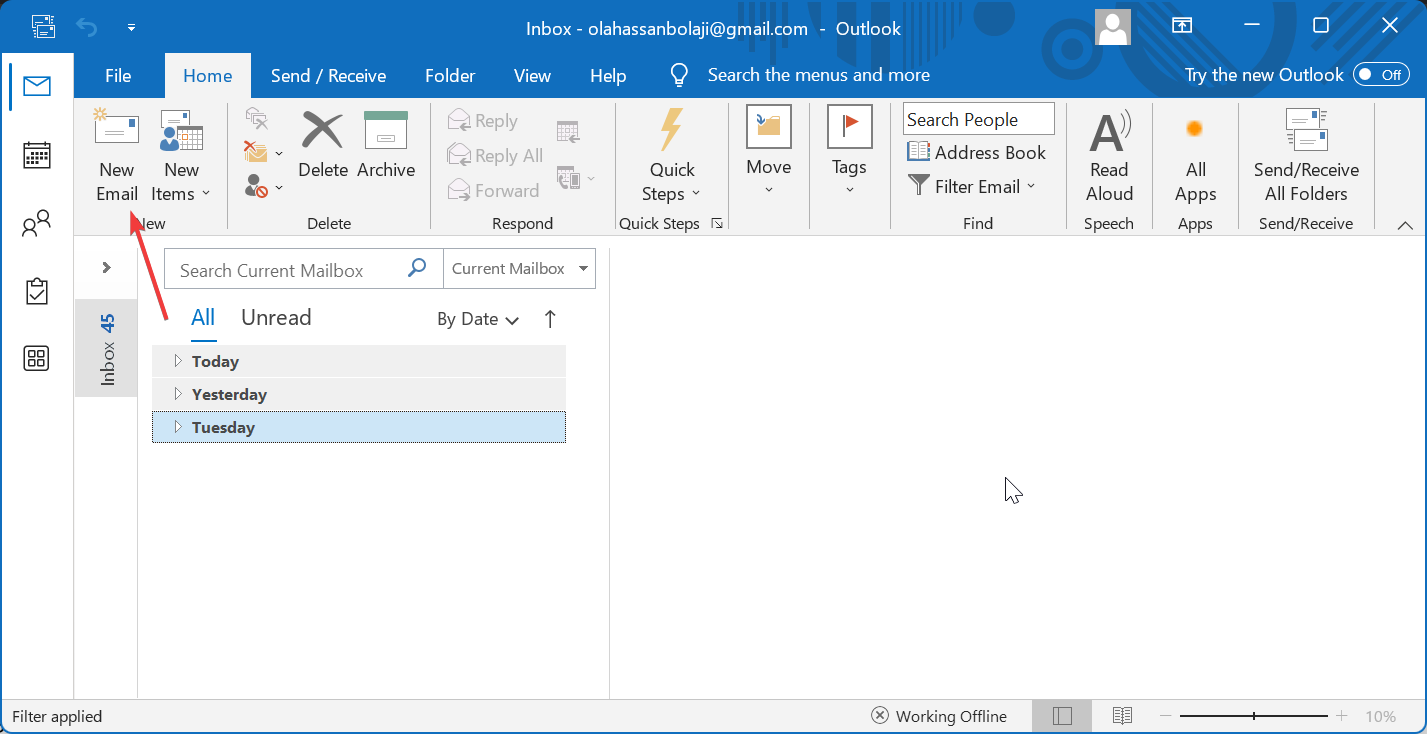Turn on the Try the new Outlook switch
This screenshot has width=1427, height=734.
coord(1380,74)
